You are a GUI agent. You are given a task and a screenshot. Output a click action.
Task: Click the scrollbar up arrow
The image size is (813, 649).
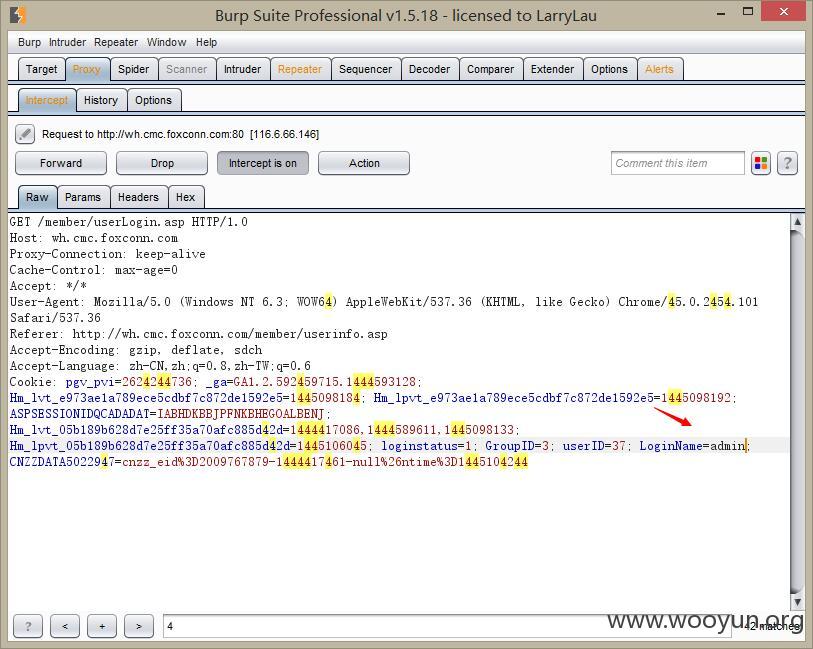(797, 222)
